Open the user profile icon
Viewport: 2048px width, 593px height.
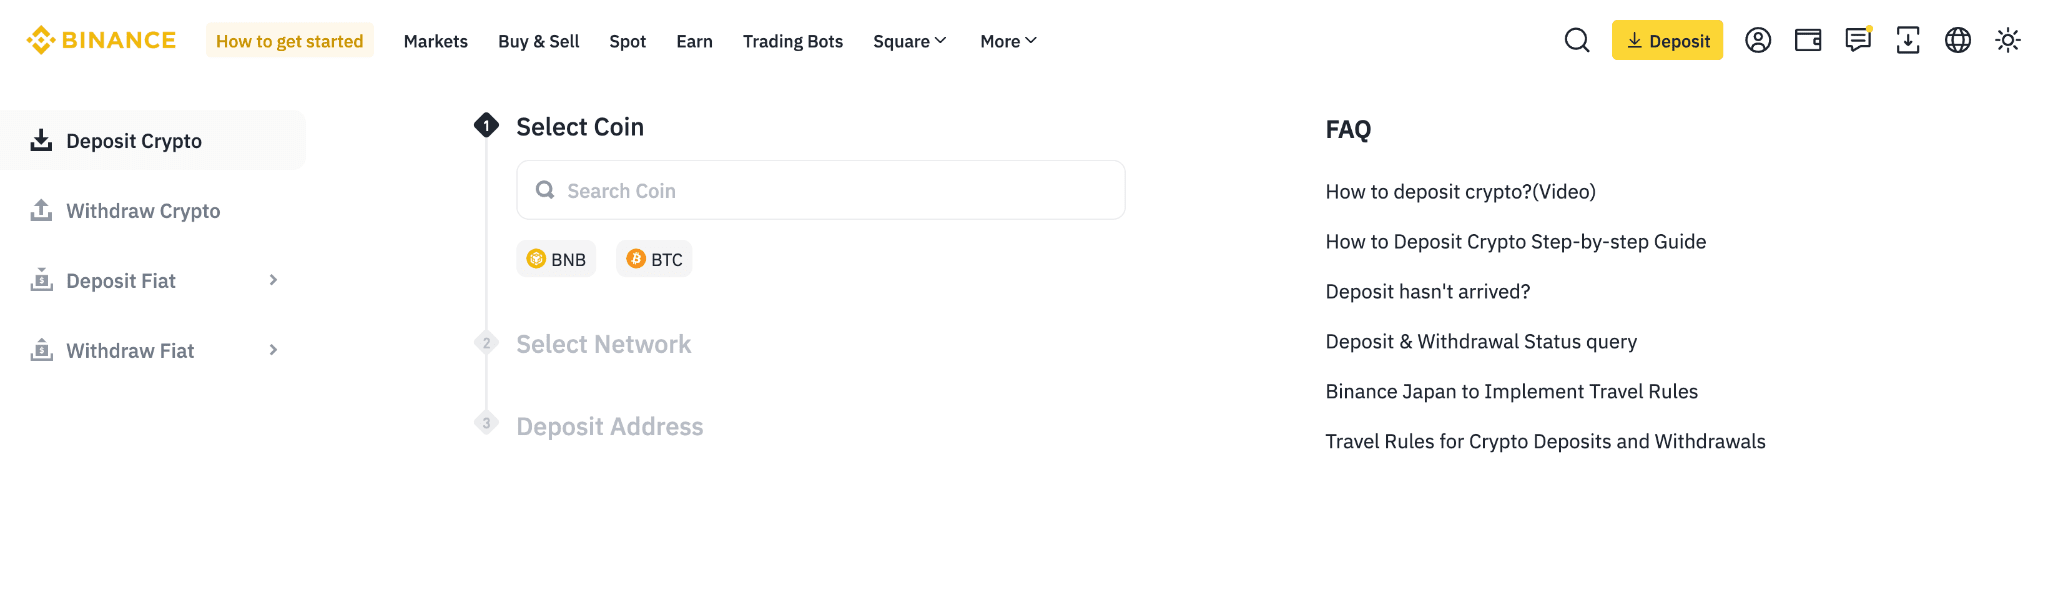[1758, 40]
